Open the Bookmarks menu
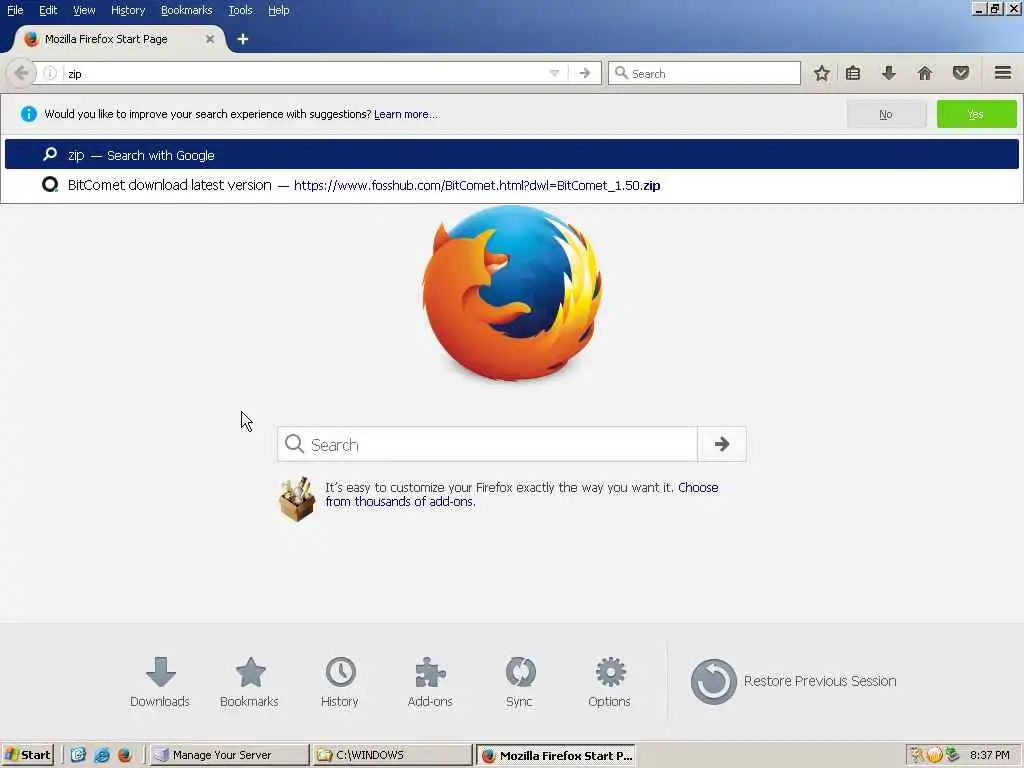Screen dimensions: 1024x768 [x=187, y=10]
